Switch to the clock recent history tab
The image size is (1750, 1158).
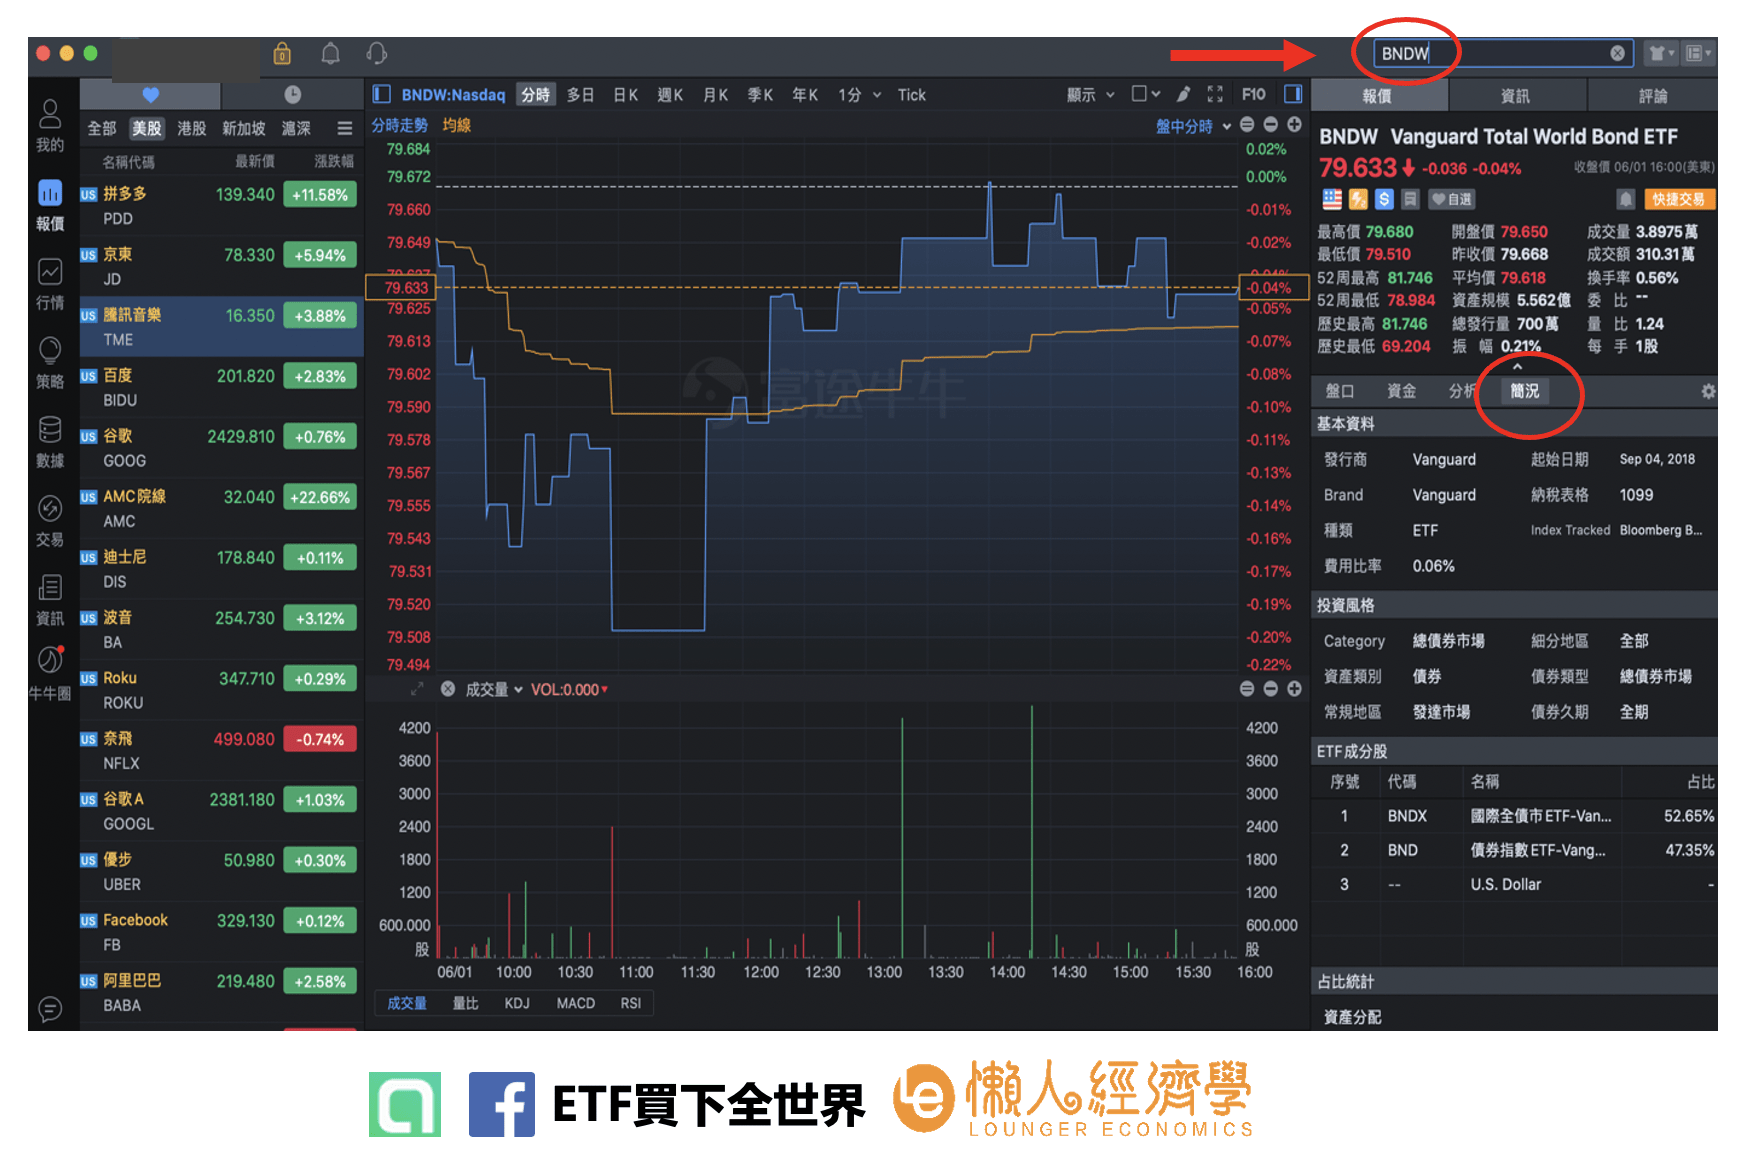(292, 94)
